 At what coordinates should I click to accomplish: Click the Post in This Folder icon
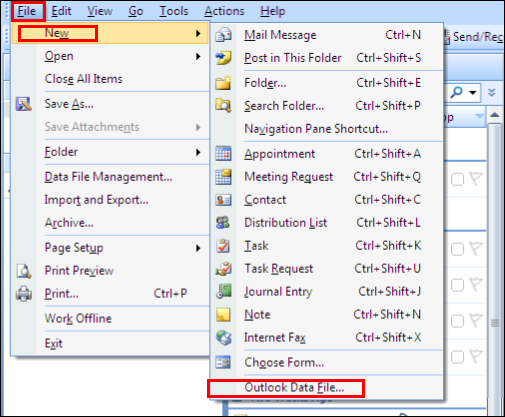223,58
